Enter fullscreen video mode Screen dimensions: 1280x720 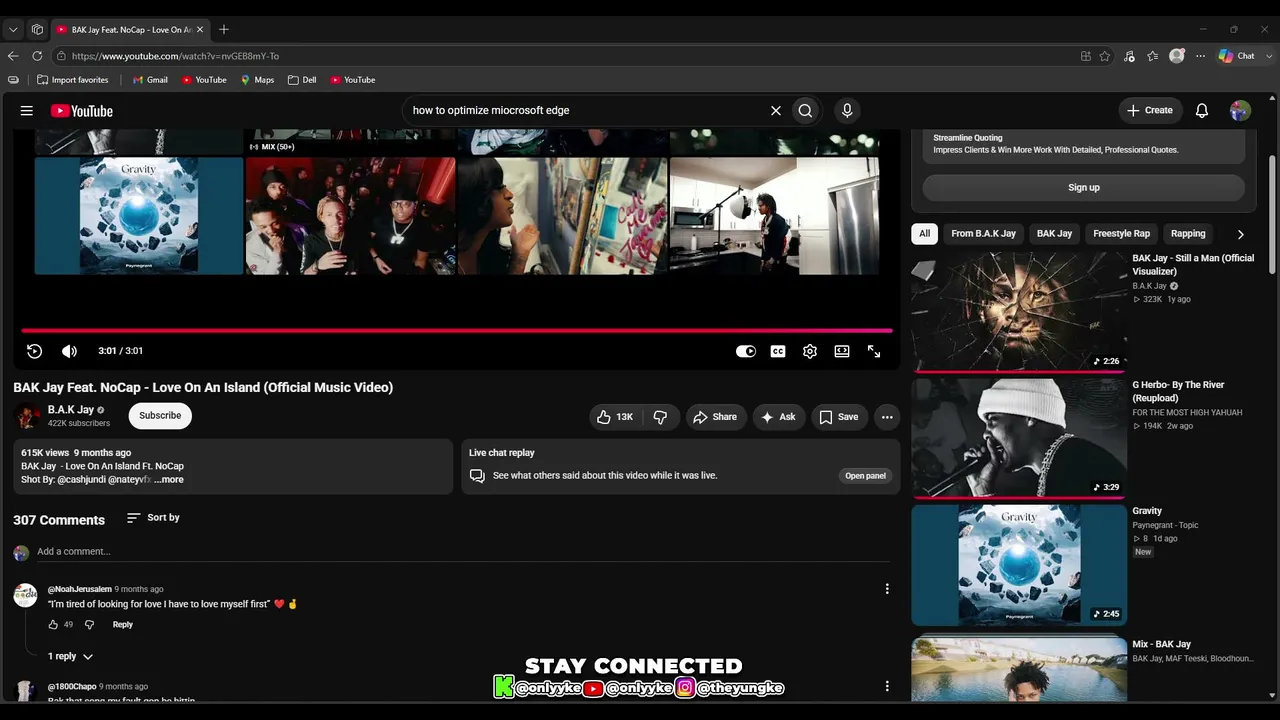874,351
